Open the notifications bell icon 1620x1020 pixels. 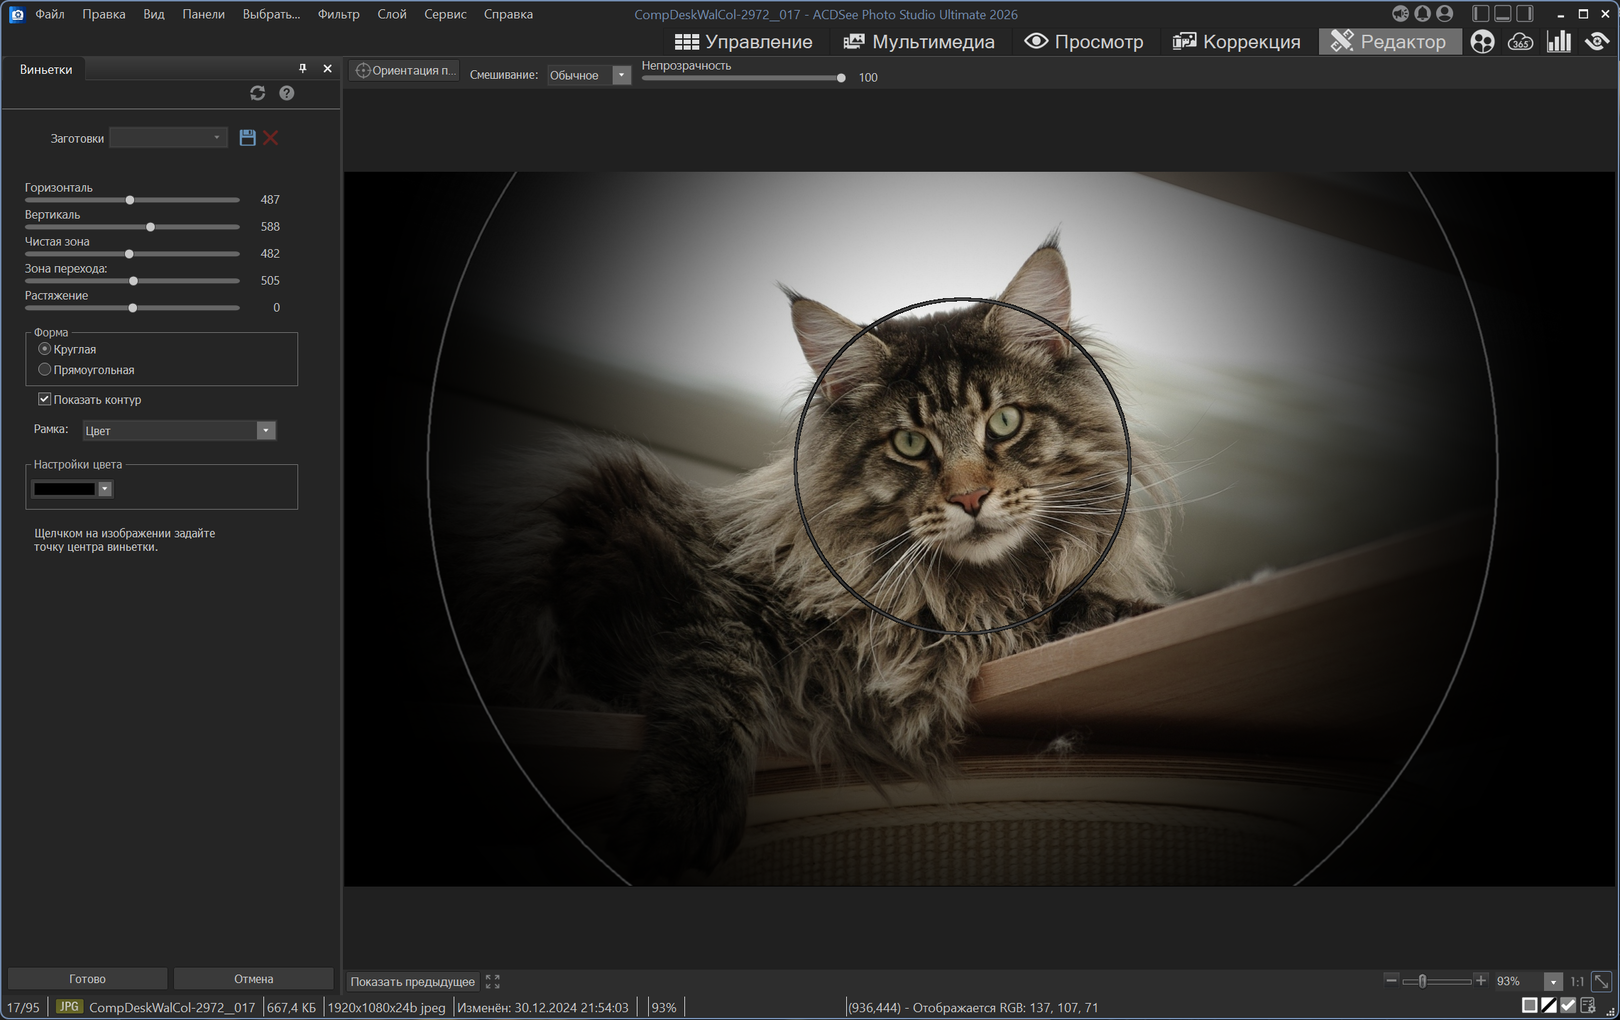click(1422, 14)
